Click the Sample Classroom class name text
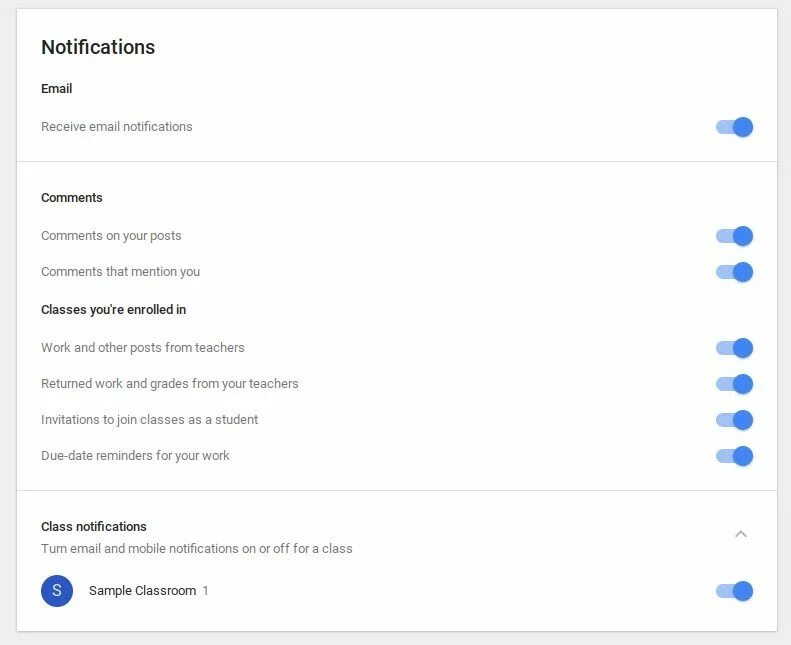The width and height of the screenshot is (791, 645). [x=142, y=591]
